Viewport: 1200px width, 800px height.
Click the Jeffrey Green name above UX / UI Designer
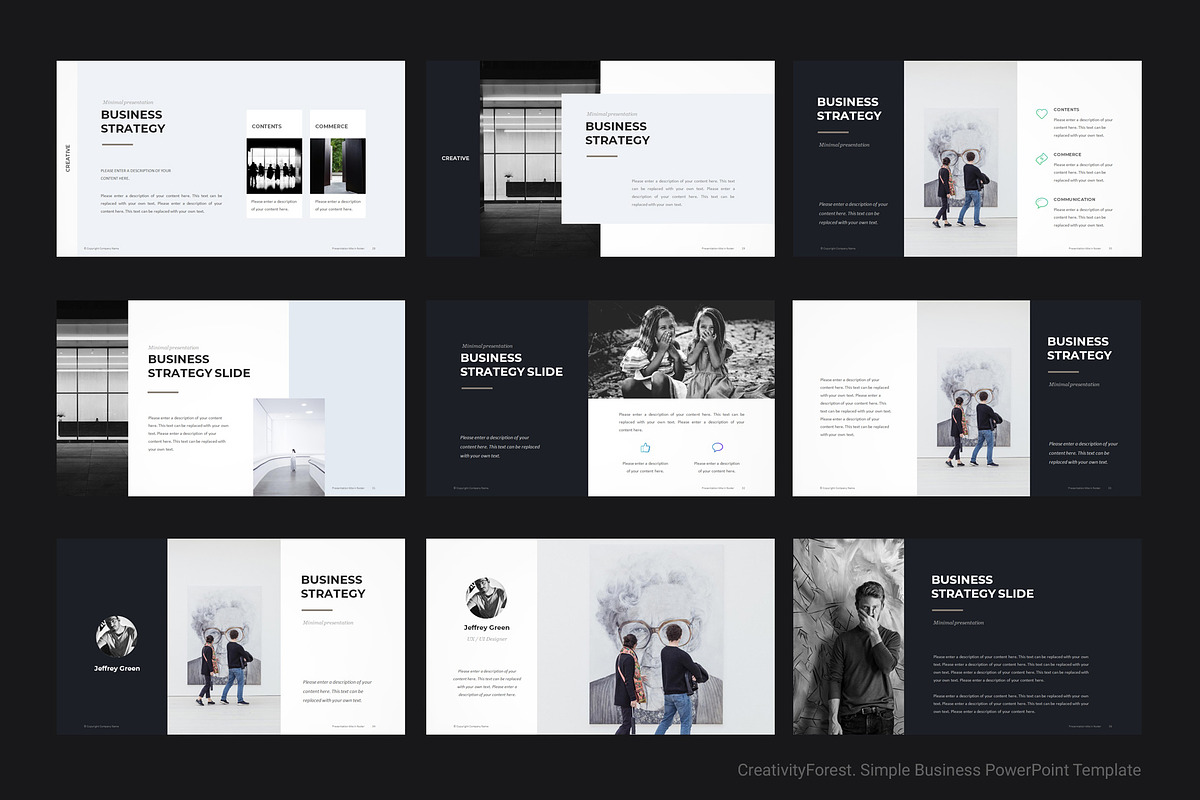click(486, 628)
